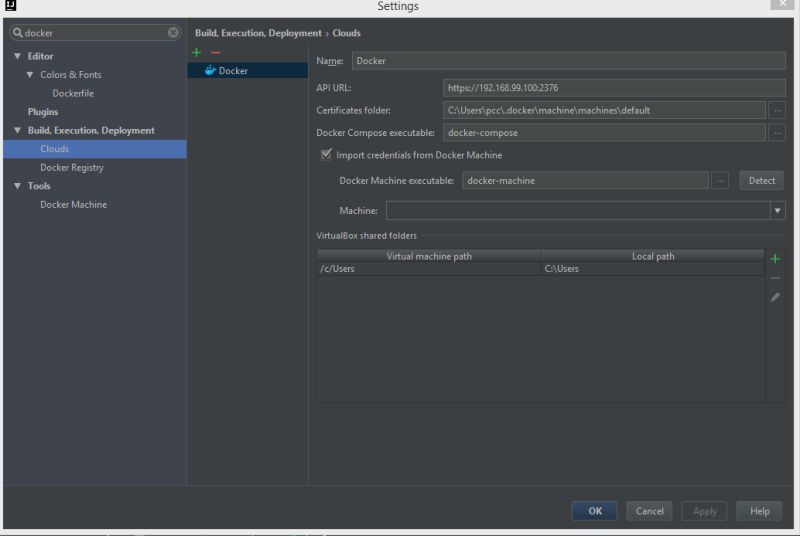Open the Plugins settings page
Image resolution: width=800 pixels, height=536 pixels.
(43, 112)
